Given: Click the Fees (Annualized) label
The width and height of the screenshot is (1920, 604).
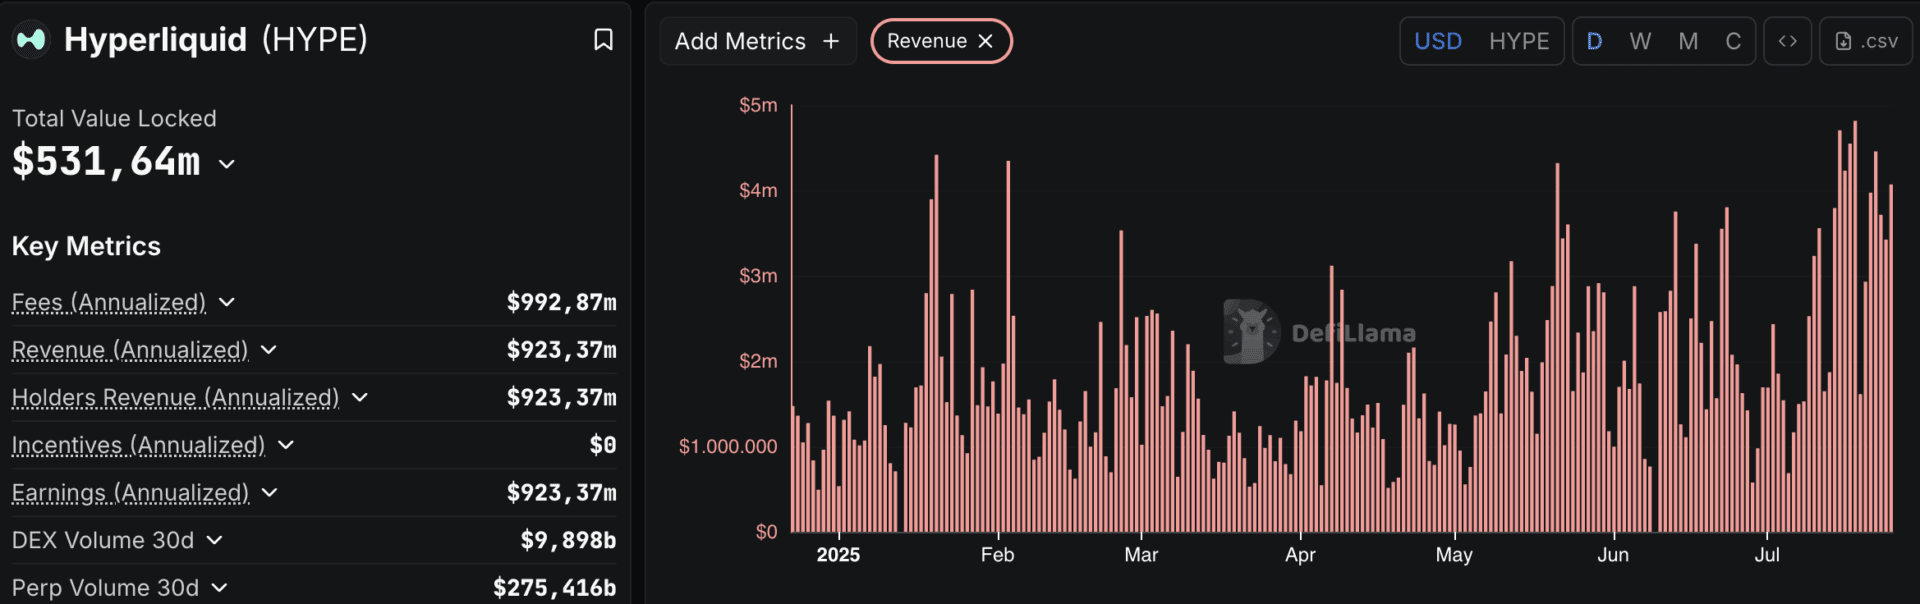Looking at the screenshot, I should pyautogui.click(x=109, y=302).
